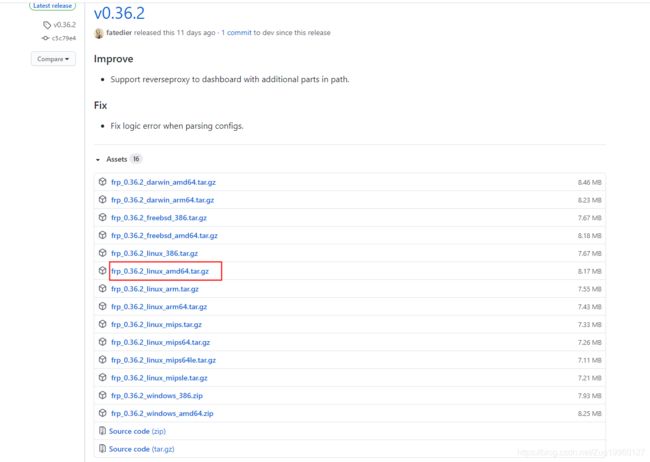Download frp_0.36.2_darwin_amd64.tar.gz
The height and width of the screenshot is (462, 650).
point(163,182)
